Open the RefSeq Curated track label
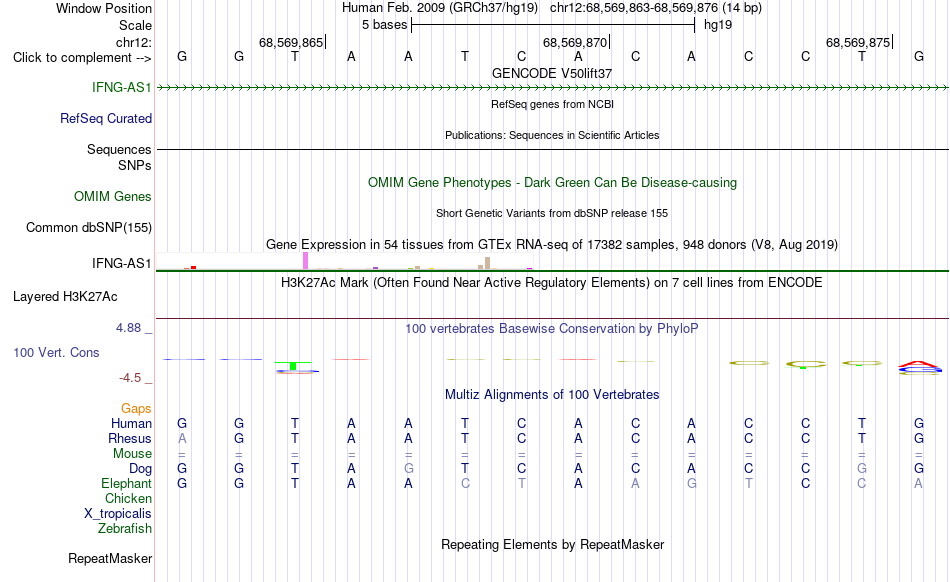 (x=105, y=118)
